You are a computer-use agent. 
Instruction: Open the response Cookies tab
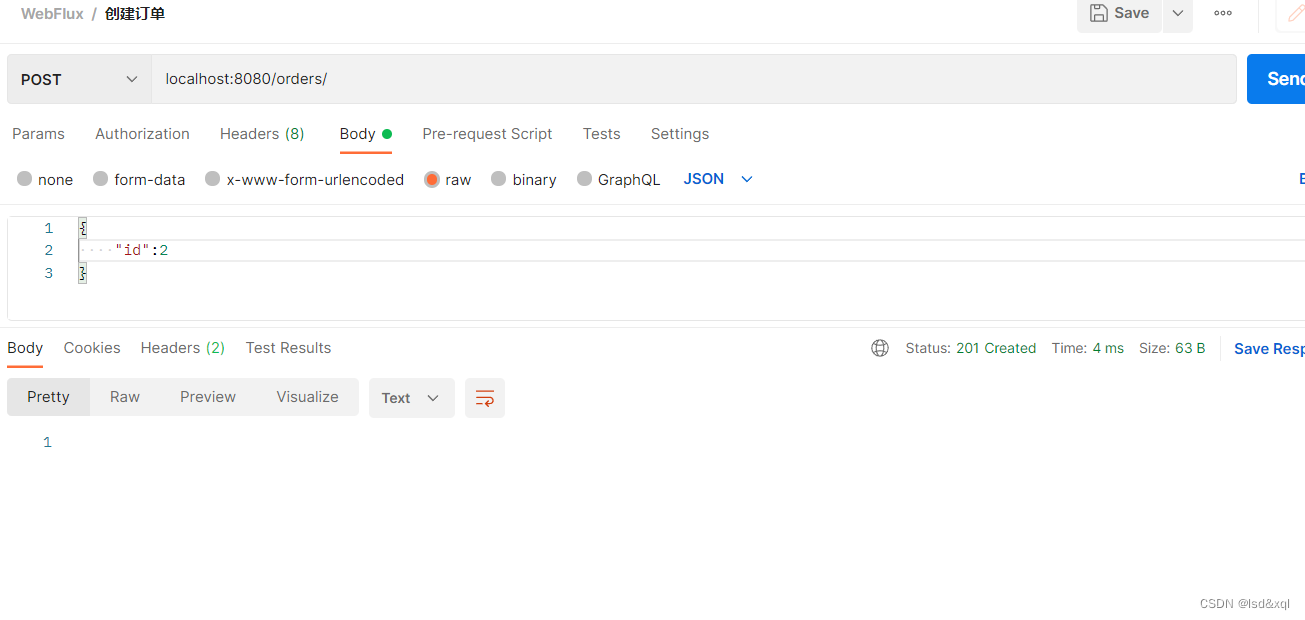click(92, 348)
